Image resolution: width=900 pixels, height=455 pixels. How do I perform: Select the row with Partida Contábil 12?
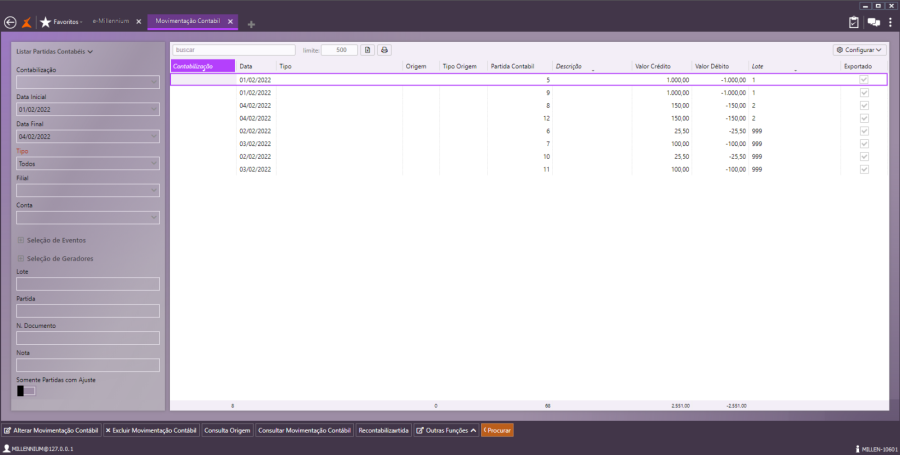pos(529,118)
